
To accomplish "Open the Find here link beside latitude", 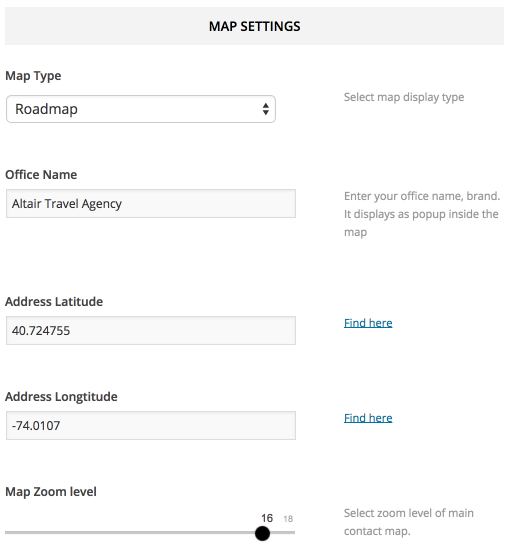I will click(x=368, y=323).
